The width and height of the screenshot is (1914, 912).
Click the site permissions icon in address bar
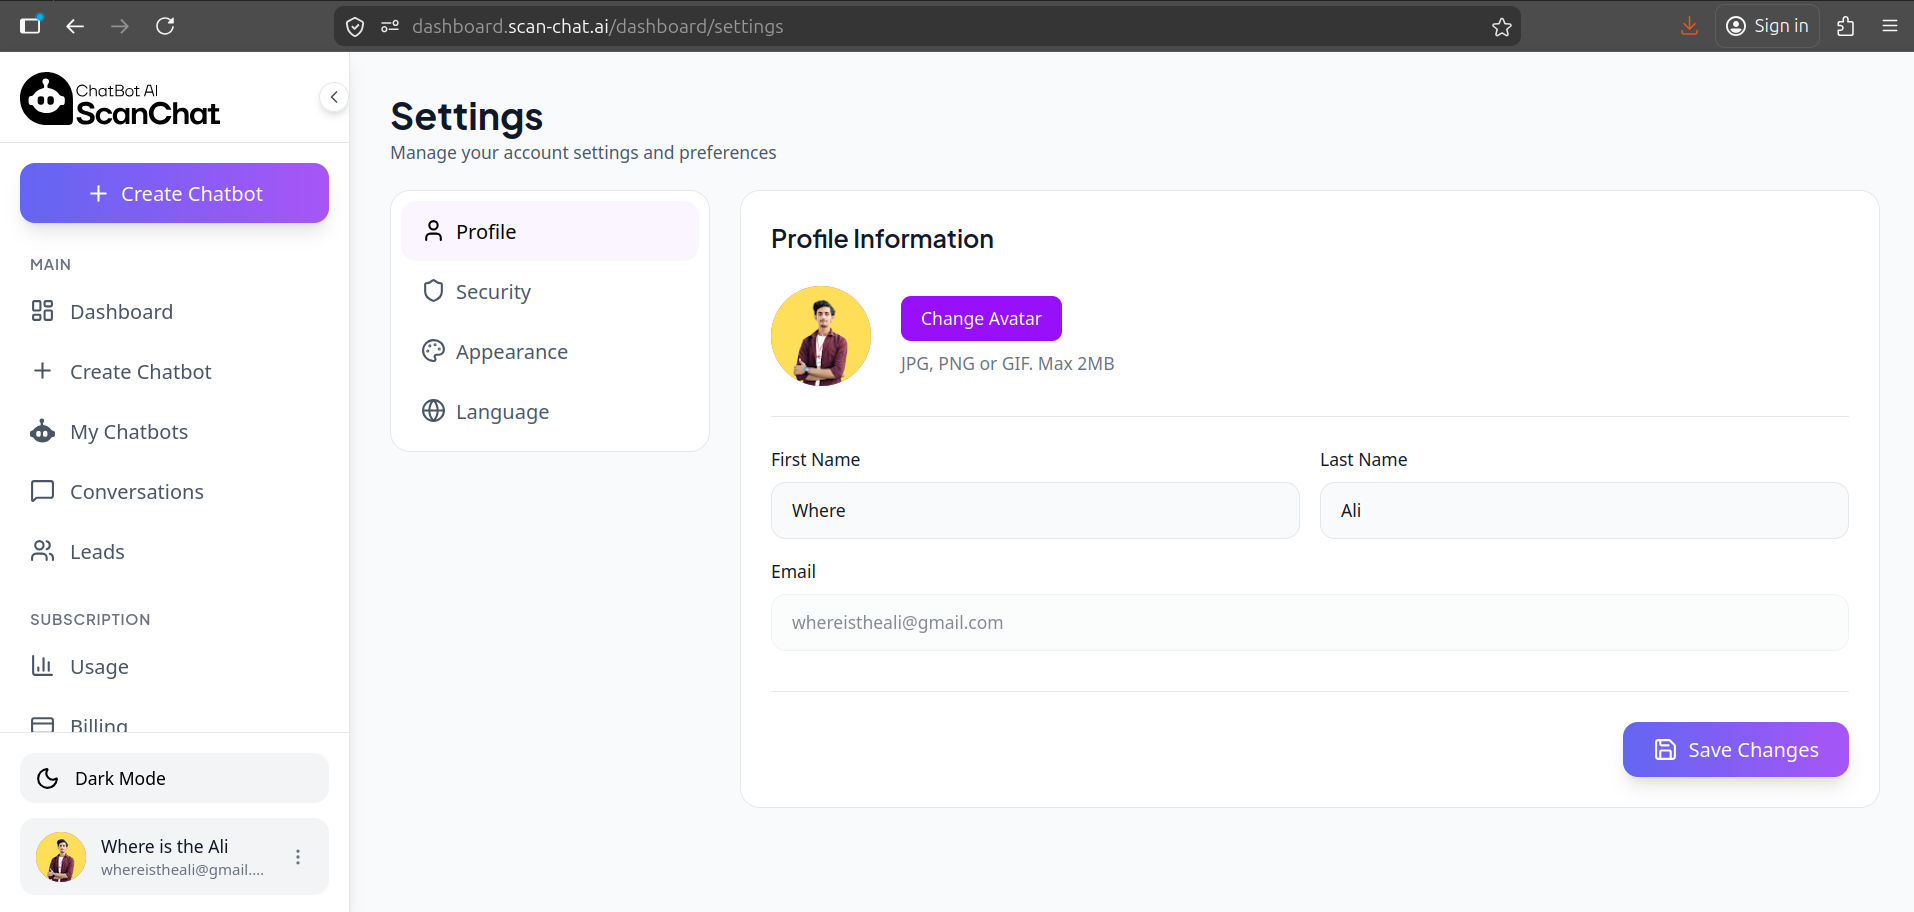[390, 27]
